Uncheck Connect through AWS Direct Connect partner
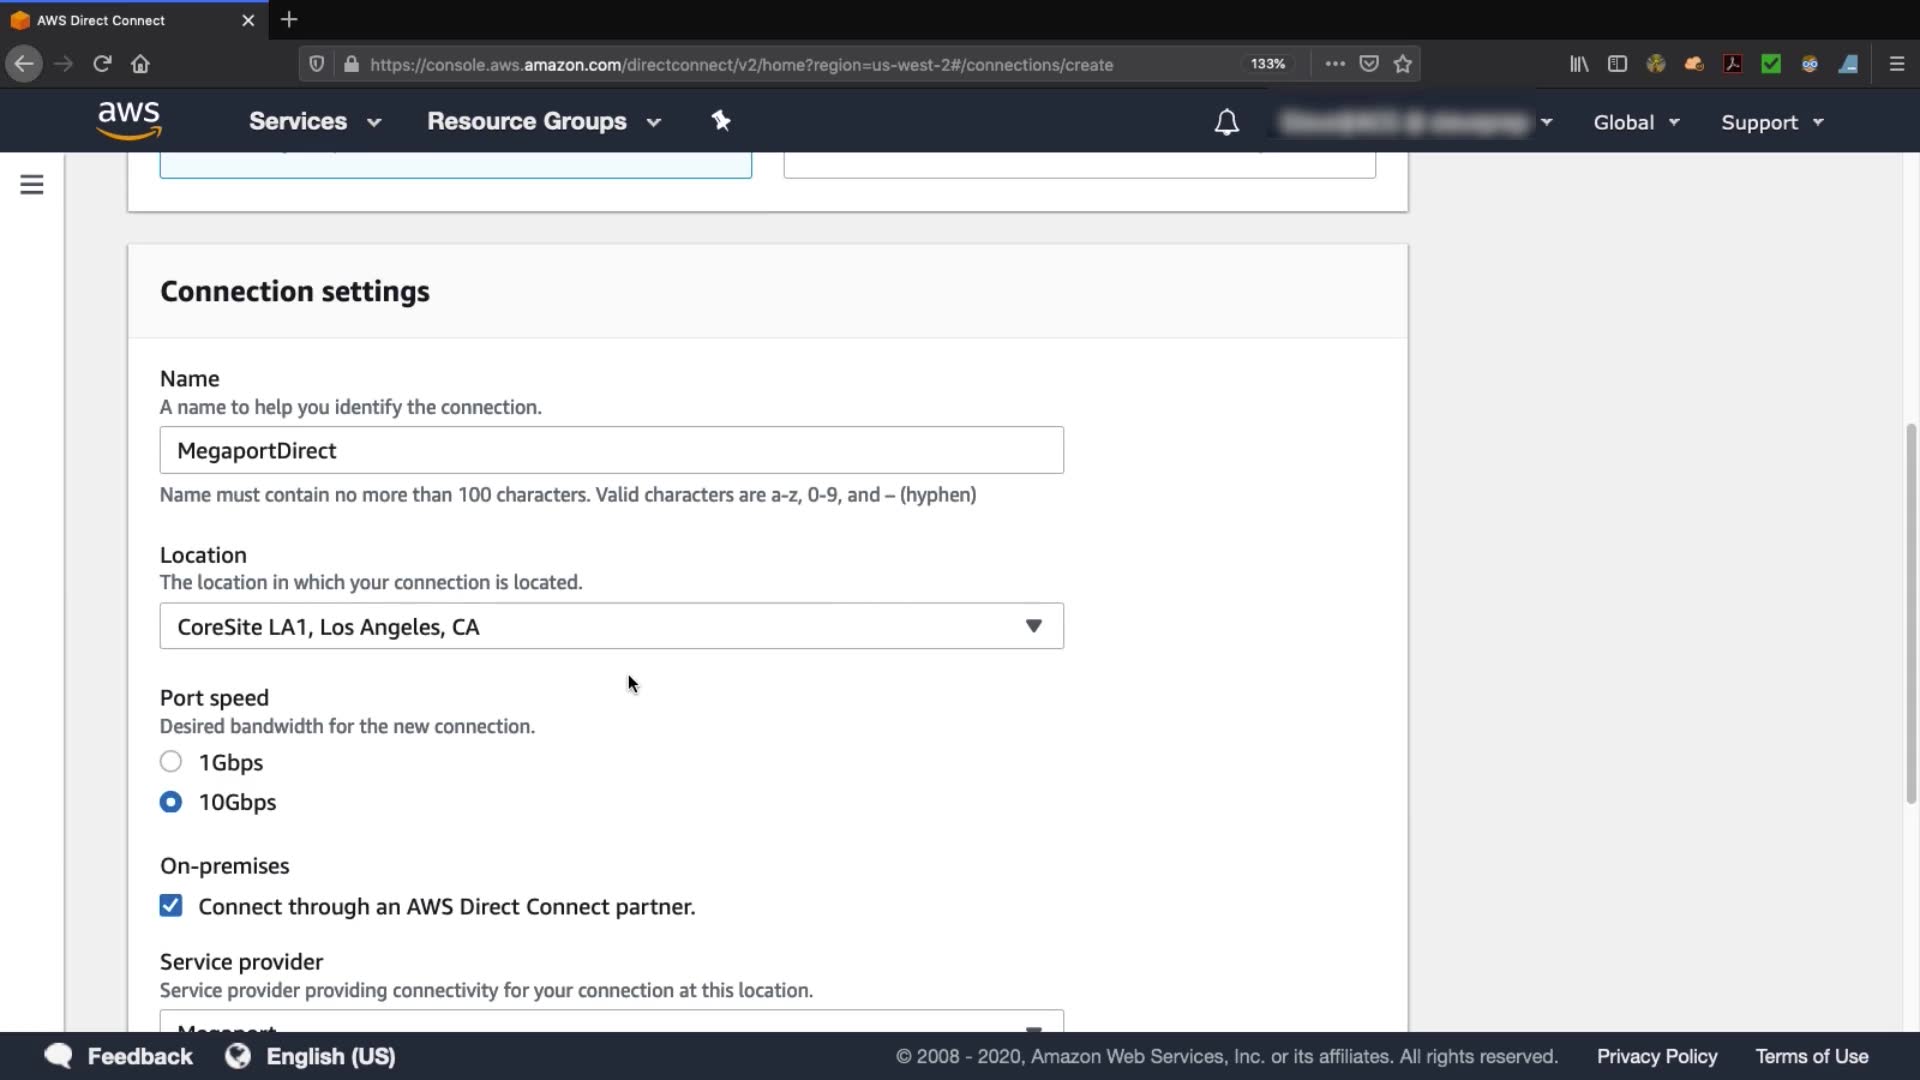 click(x=171, y=906)
